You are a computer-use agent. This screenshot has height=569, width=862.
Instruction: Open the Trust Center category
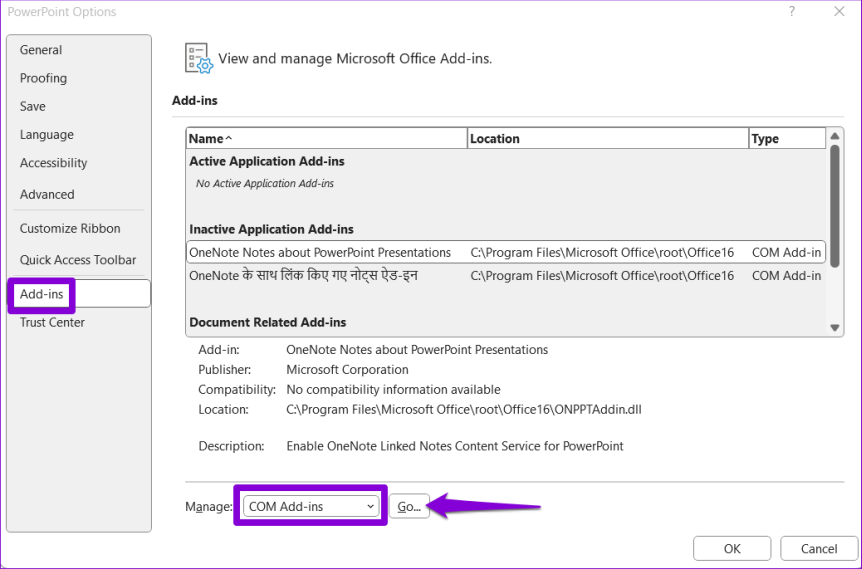52,322
